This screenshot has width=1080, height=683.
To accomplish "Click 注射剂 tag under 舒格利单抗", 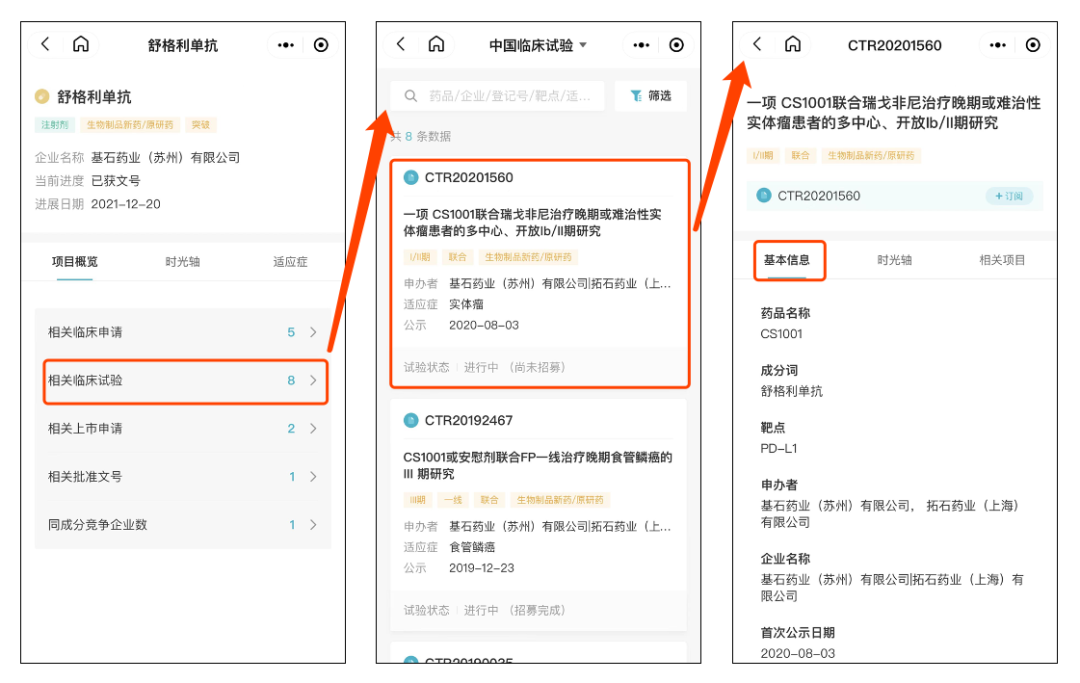I will [54, 125].
